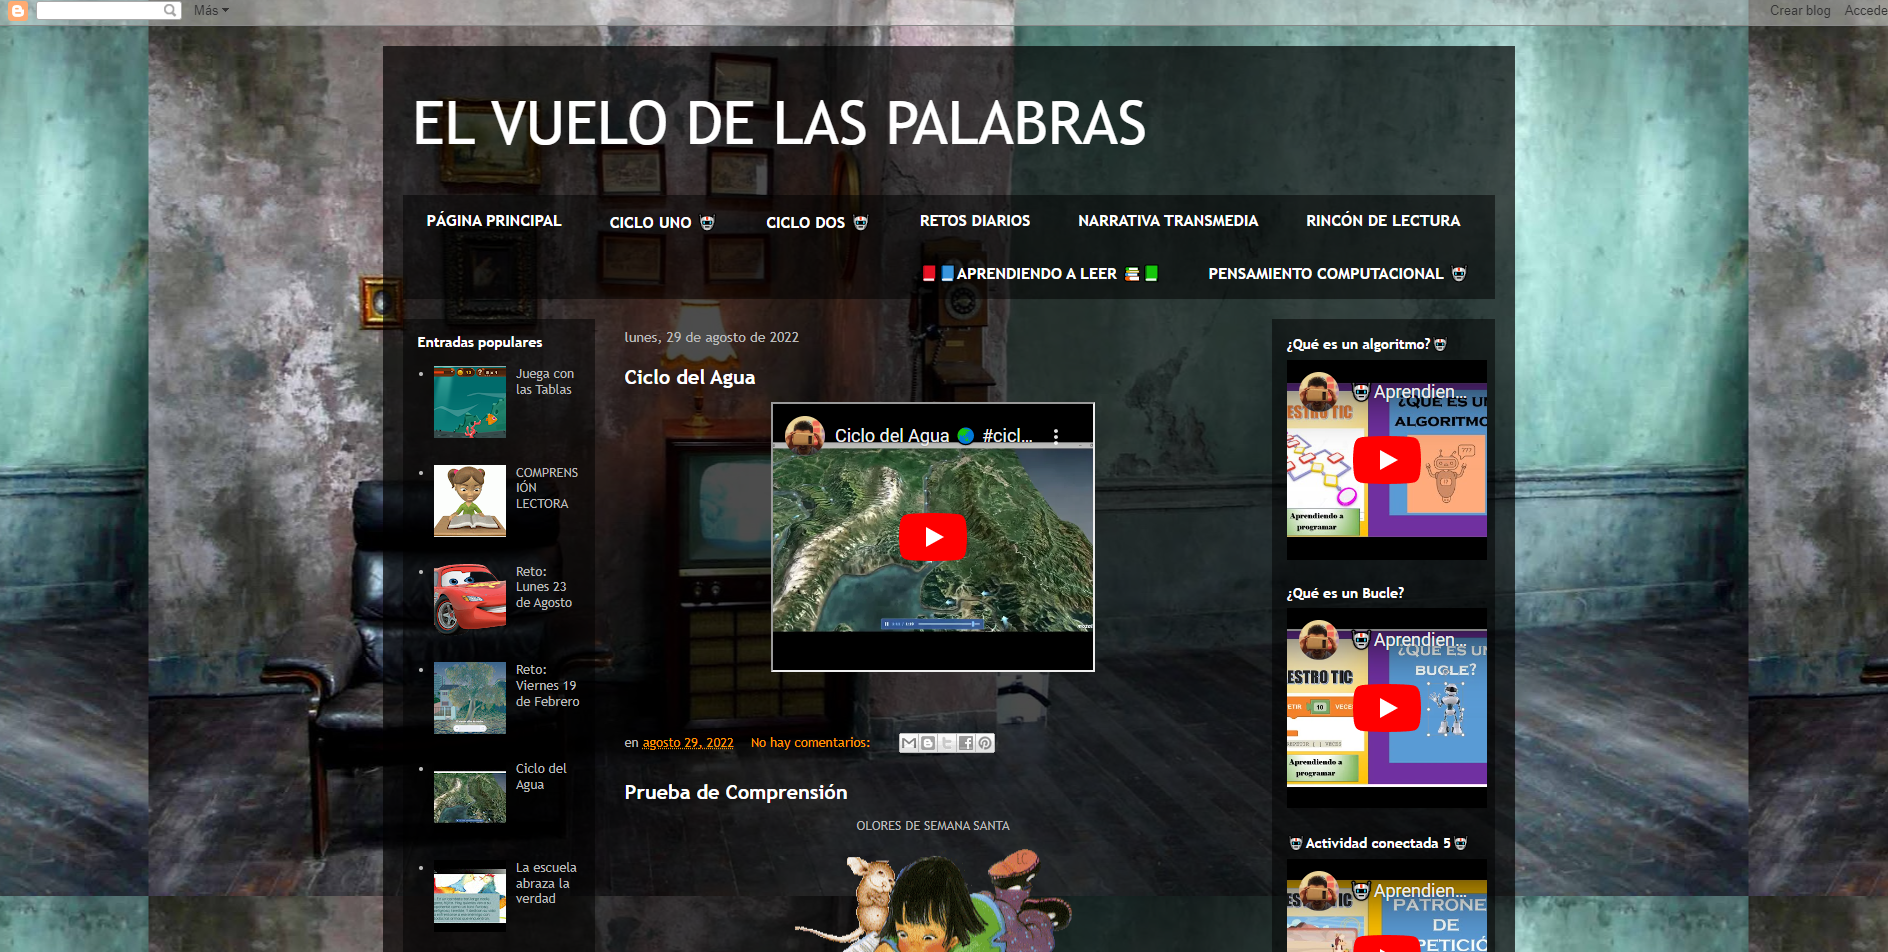Image resolution: width=1888 pixels, height=952 pixels.
Task: Share the post to Twitter
Action: (x=947, y=743)
